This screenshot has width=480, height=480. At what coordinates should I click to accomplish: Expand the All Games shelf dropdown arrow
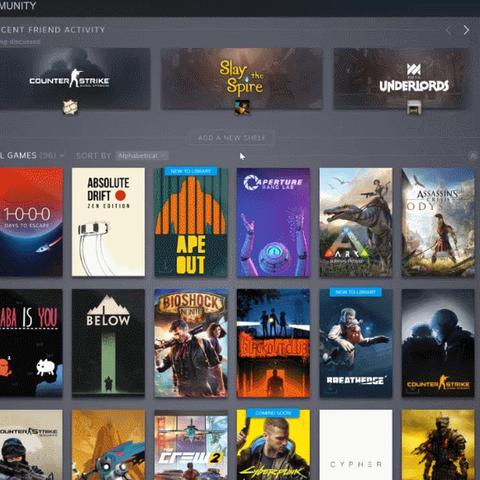point(62,156)
